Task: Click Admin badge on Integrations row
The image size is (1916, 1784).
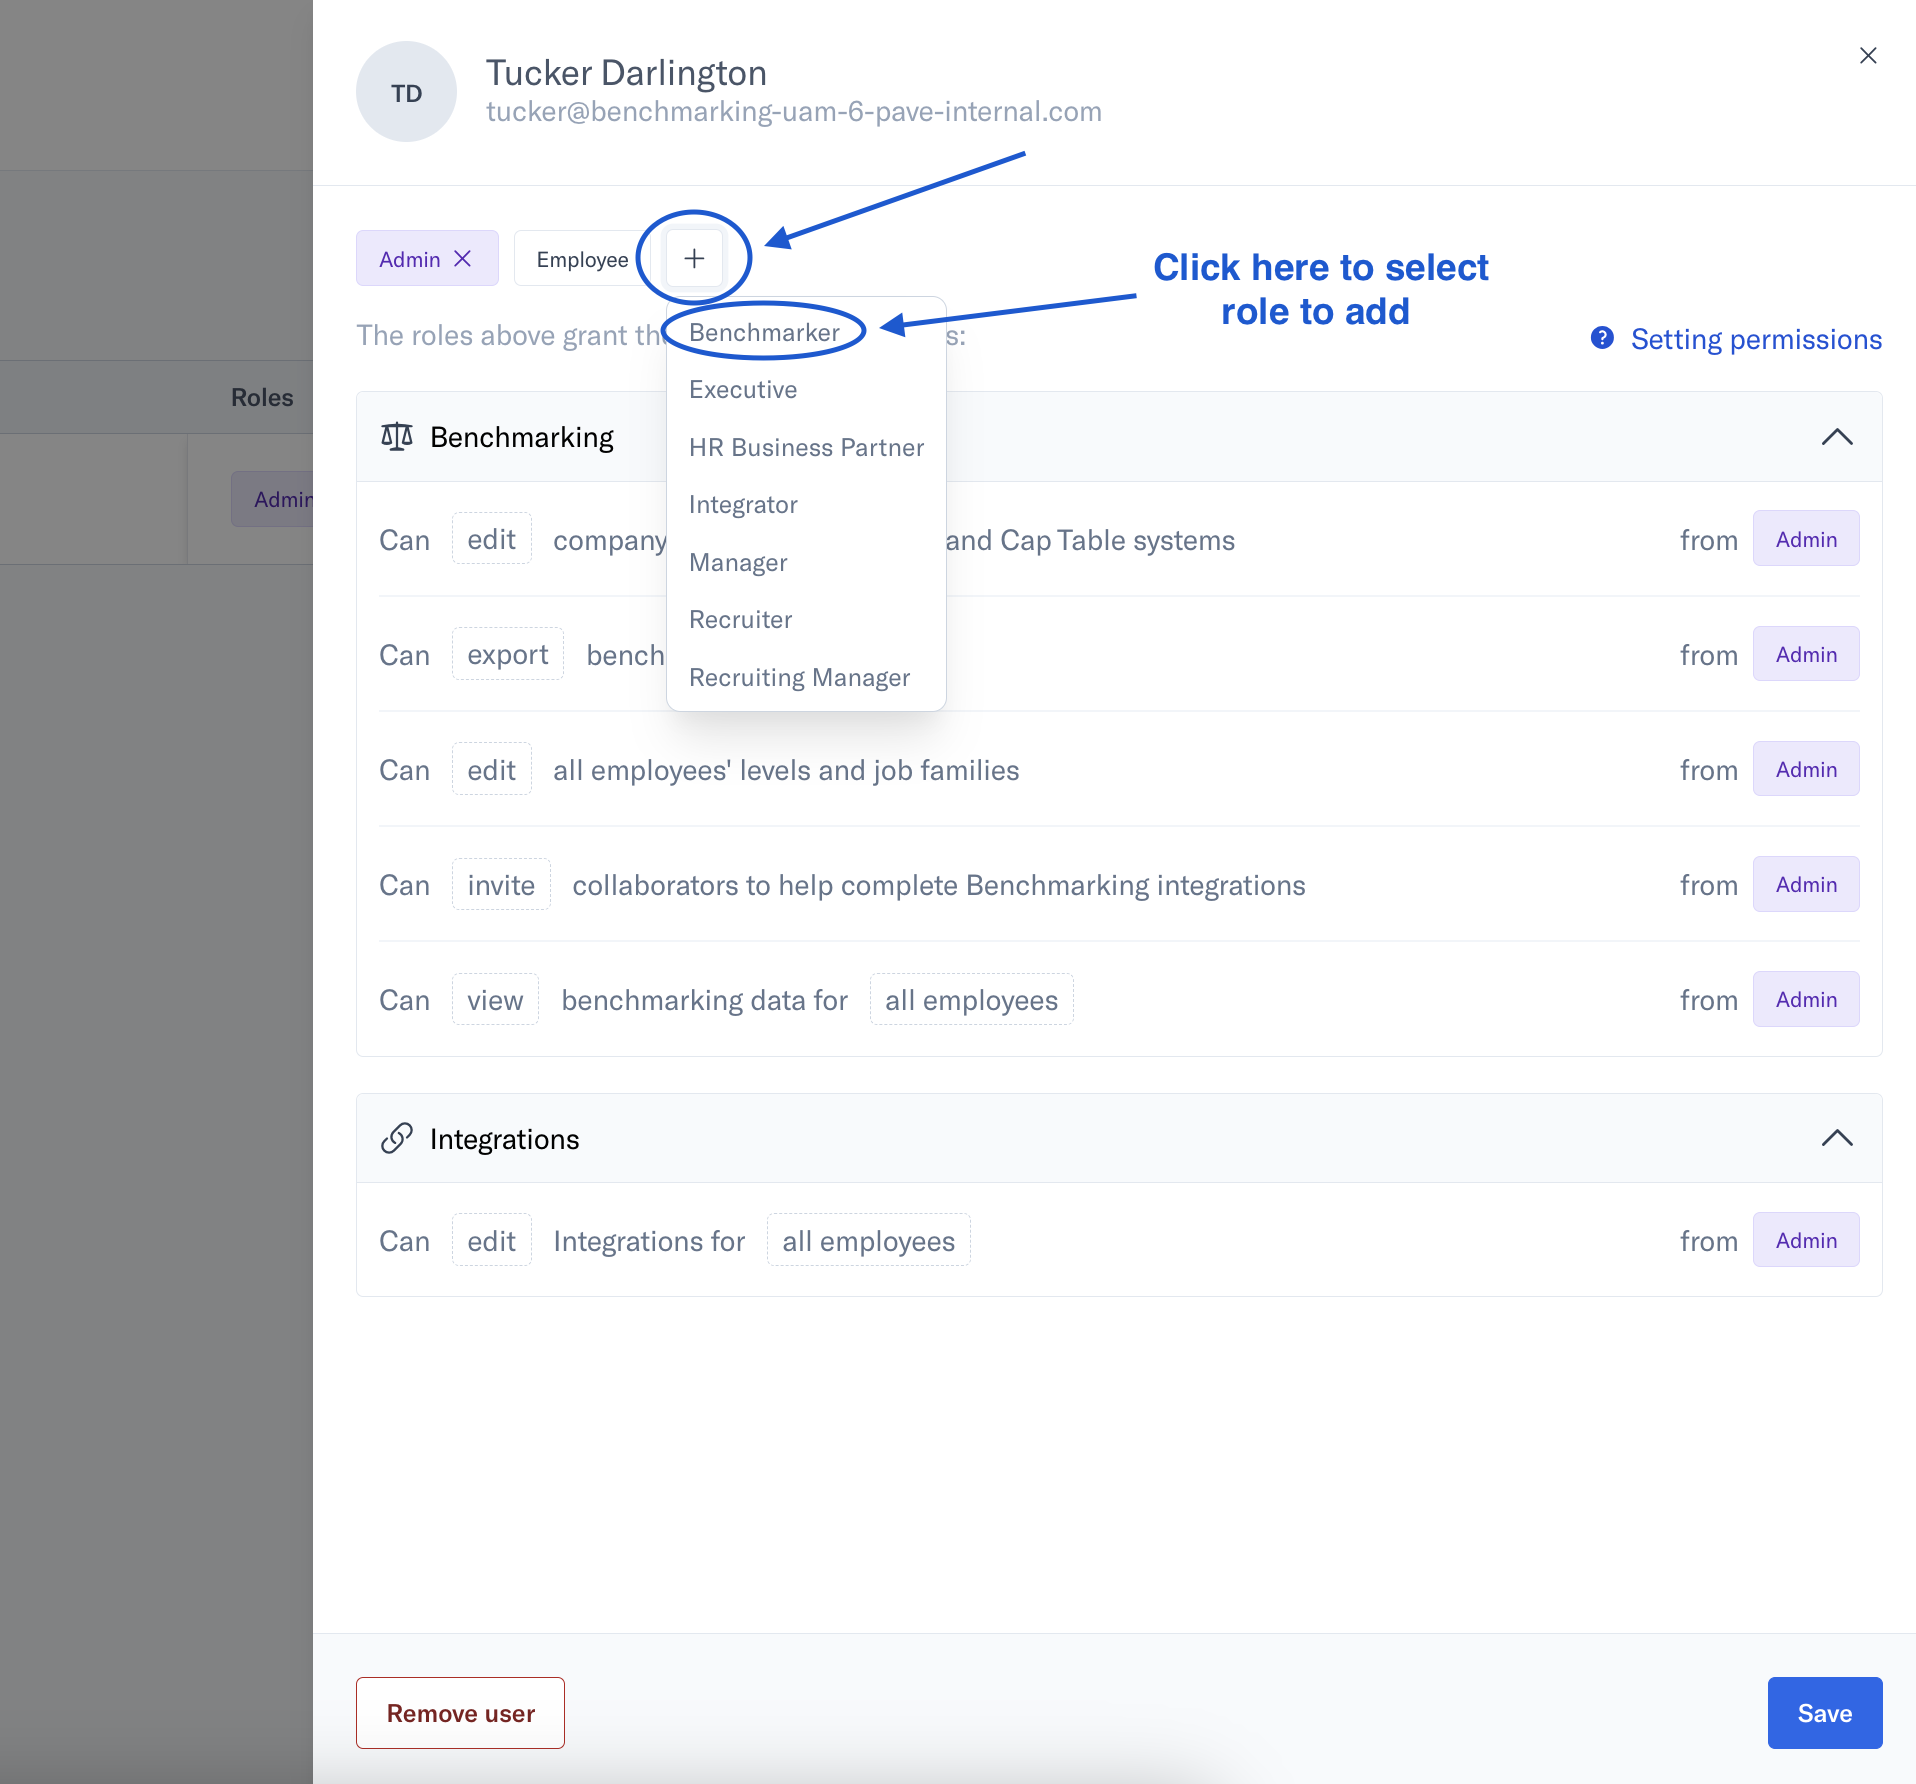Action: pos(1806,1240)
